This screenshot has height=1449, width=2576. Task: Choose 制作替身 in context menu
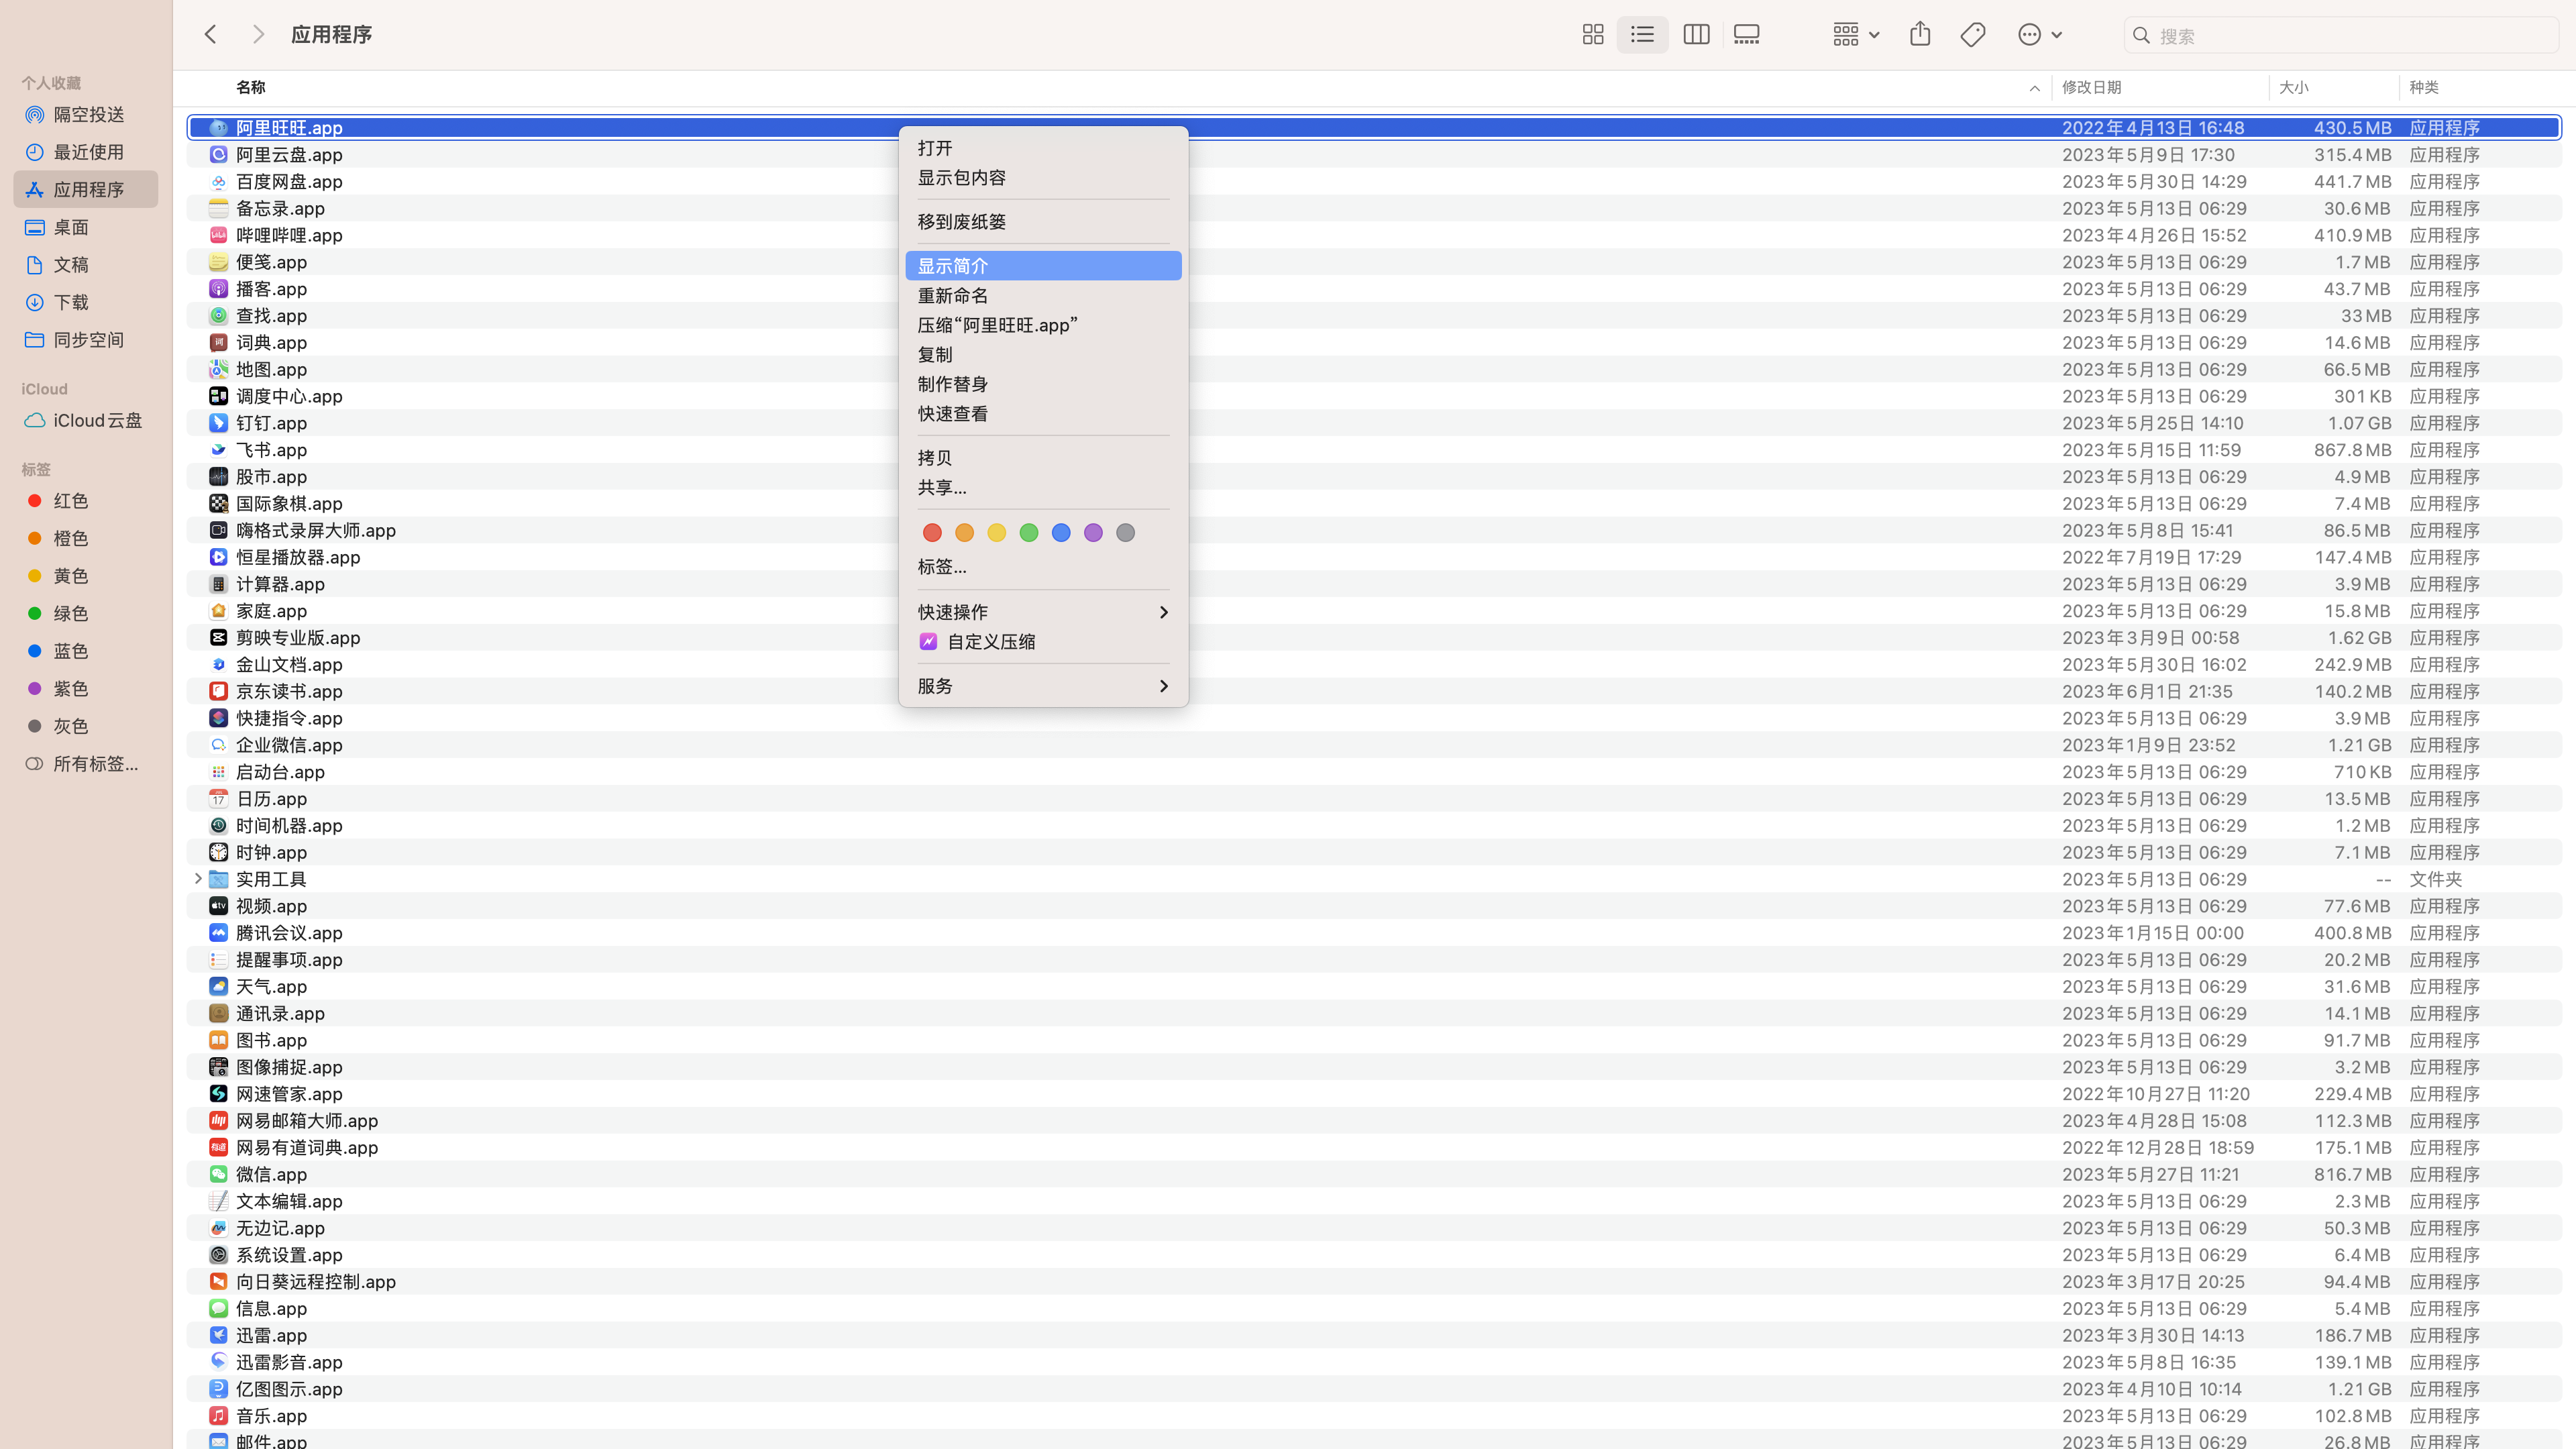click(1043, 384)
